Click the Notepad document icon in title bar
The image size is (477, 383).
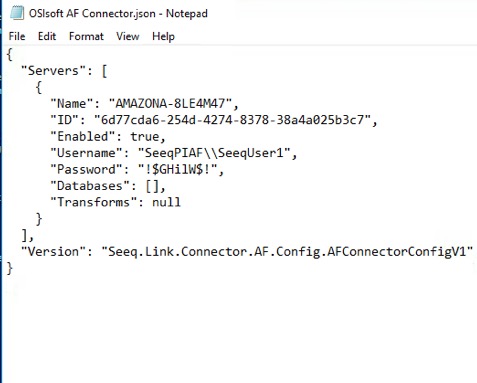pyautogui.click(x=17, y=14)
